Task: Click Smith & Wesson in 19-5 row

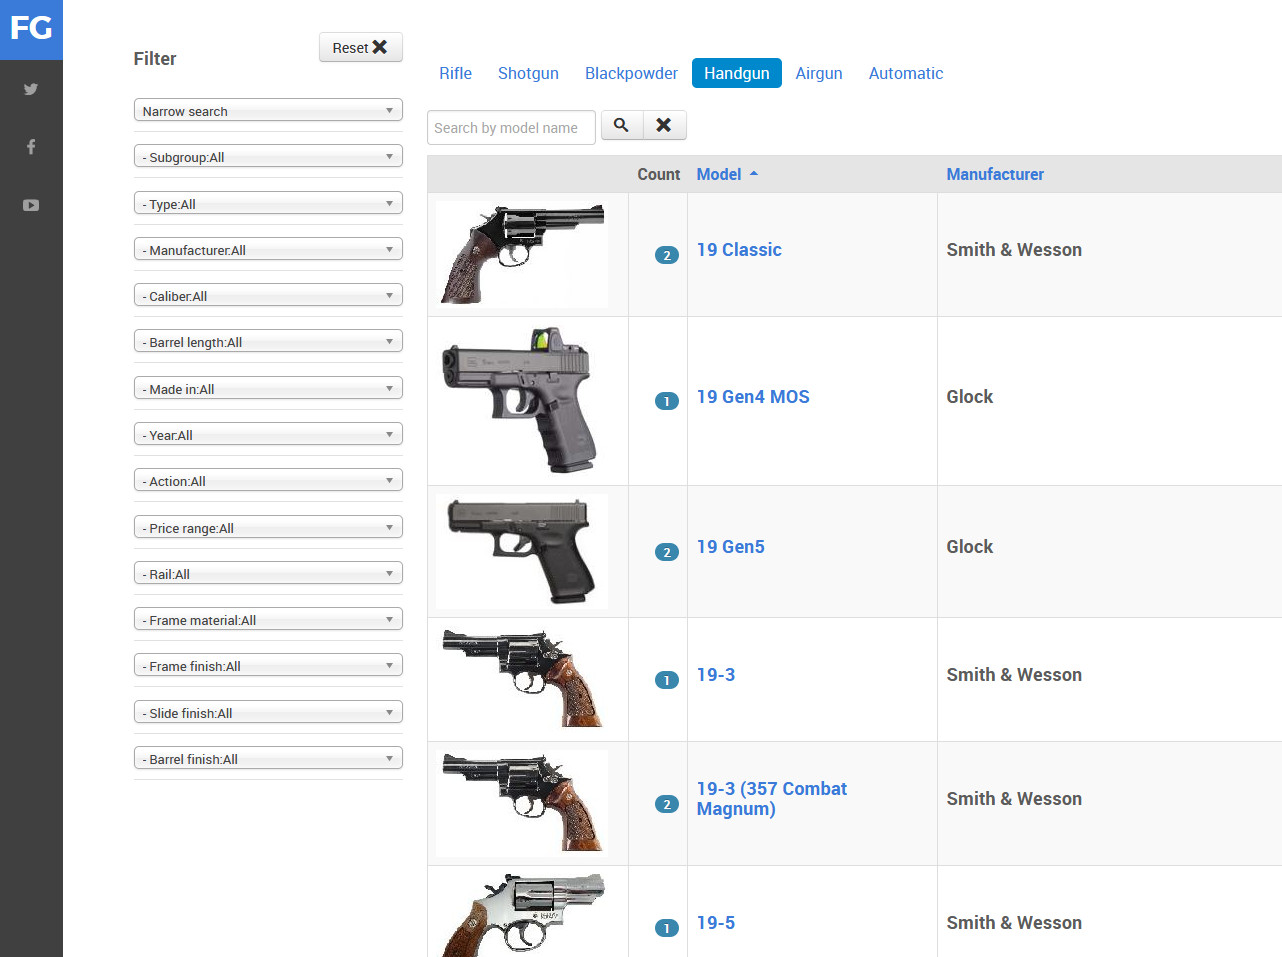Action: coord(1014,923)
